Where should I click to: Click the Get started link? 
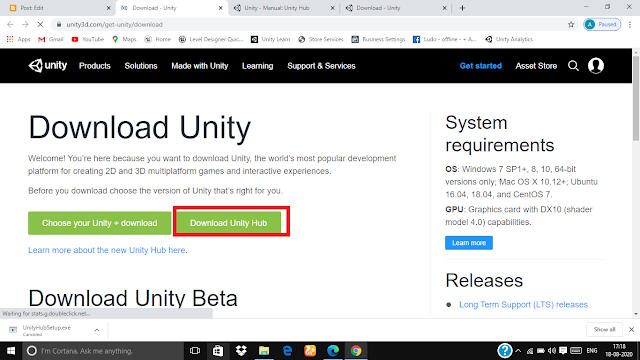point(480,66)
